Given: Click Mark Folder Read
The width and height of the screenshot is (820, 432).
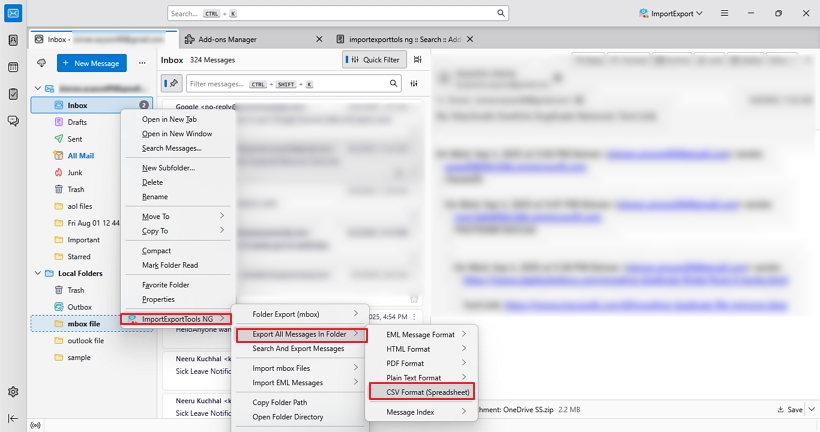Looking at the screenshot, I should coord(178,265).
